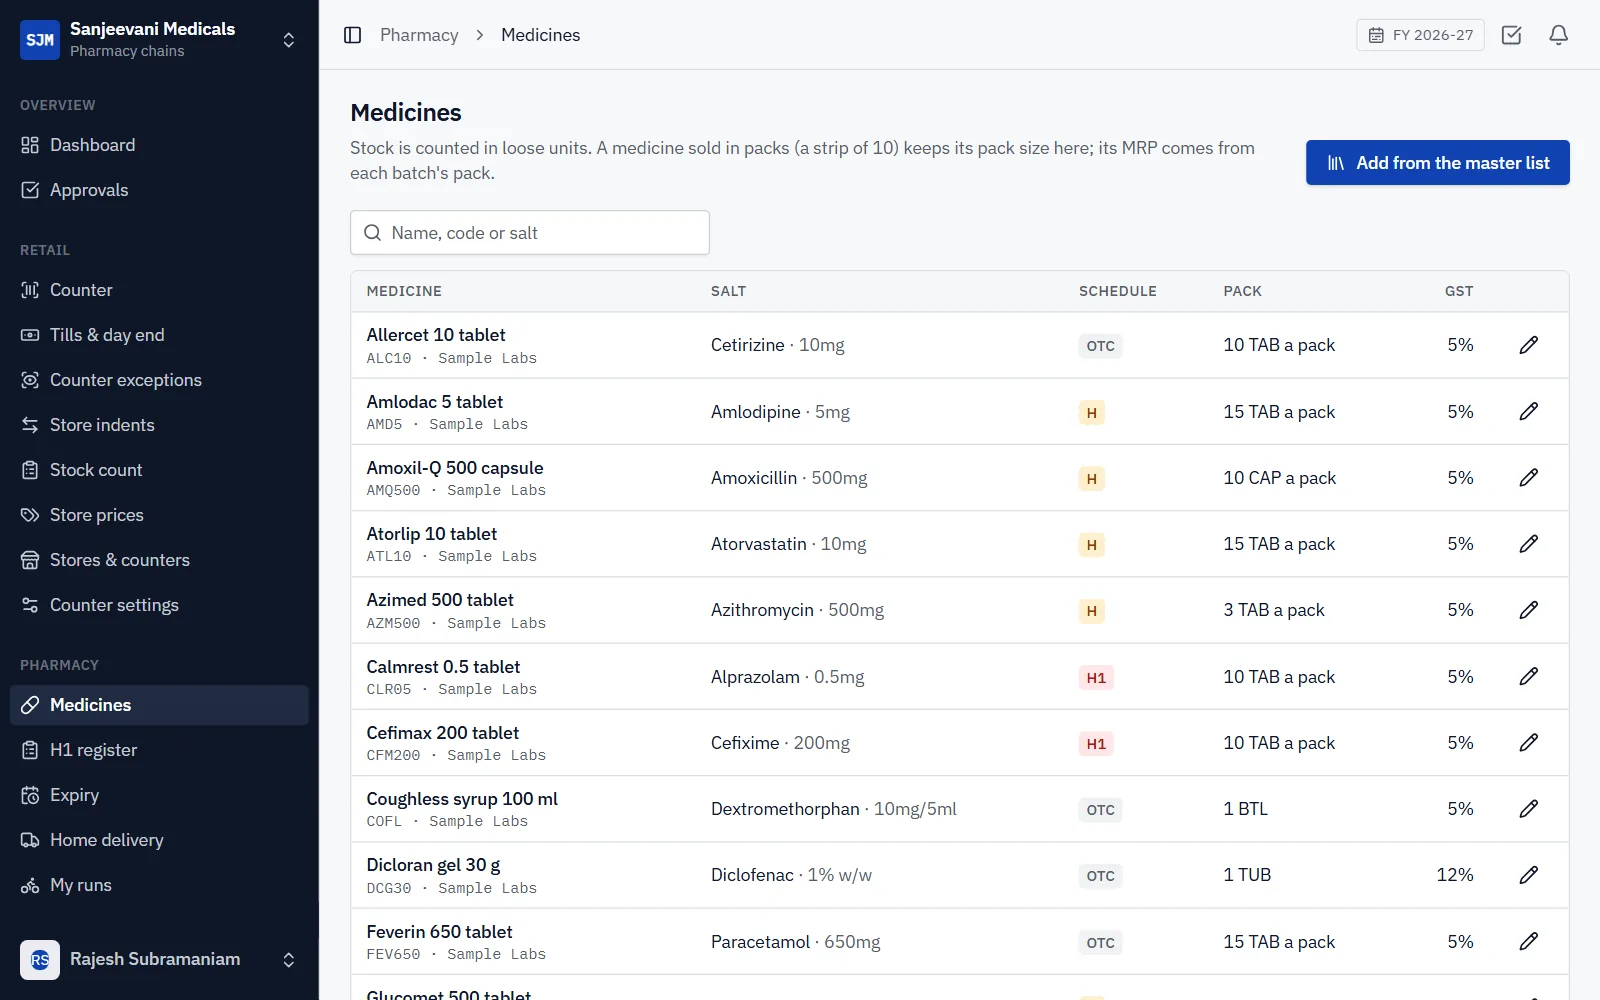This screenshot has width=1600, height=1000.
Task: Open Store prices
Action: pos(159,515)
